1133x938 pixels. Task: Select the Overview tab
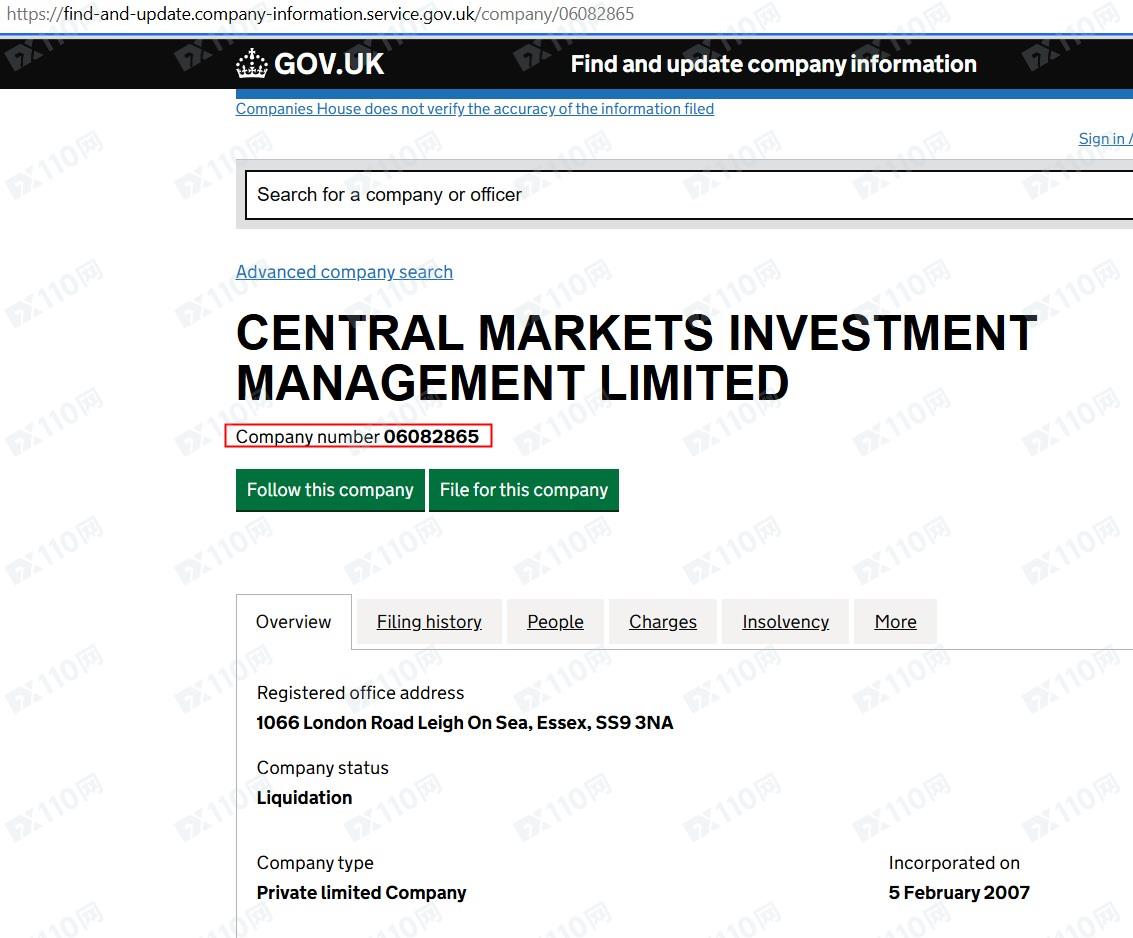point(293,621)
